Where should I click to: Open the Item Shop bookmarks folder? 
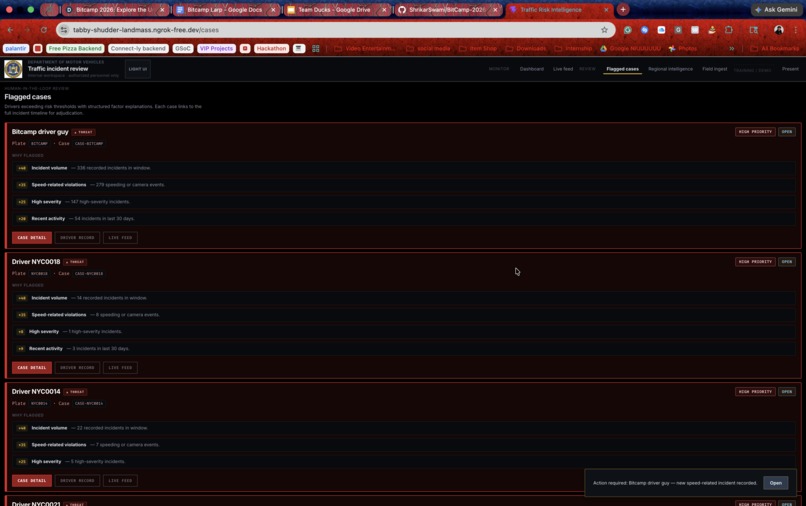pos(478,48)
